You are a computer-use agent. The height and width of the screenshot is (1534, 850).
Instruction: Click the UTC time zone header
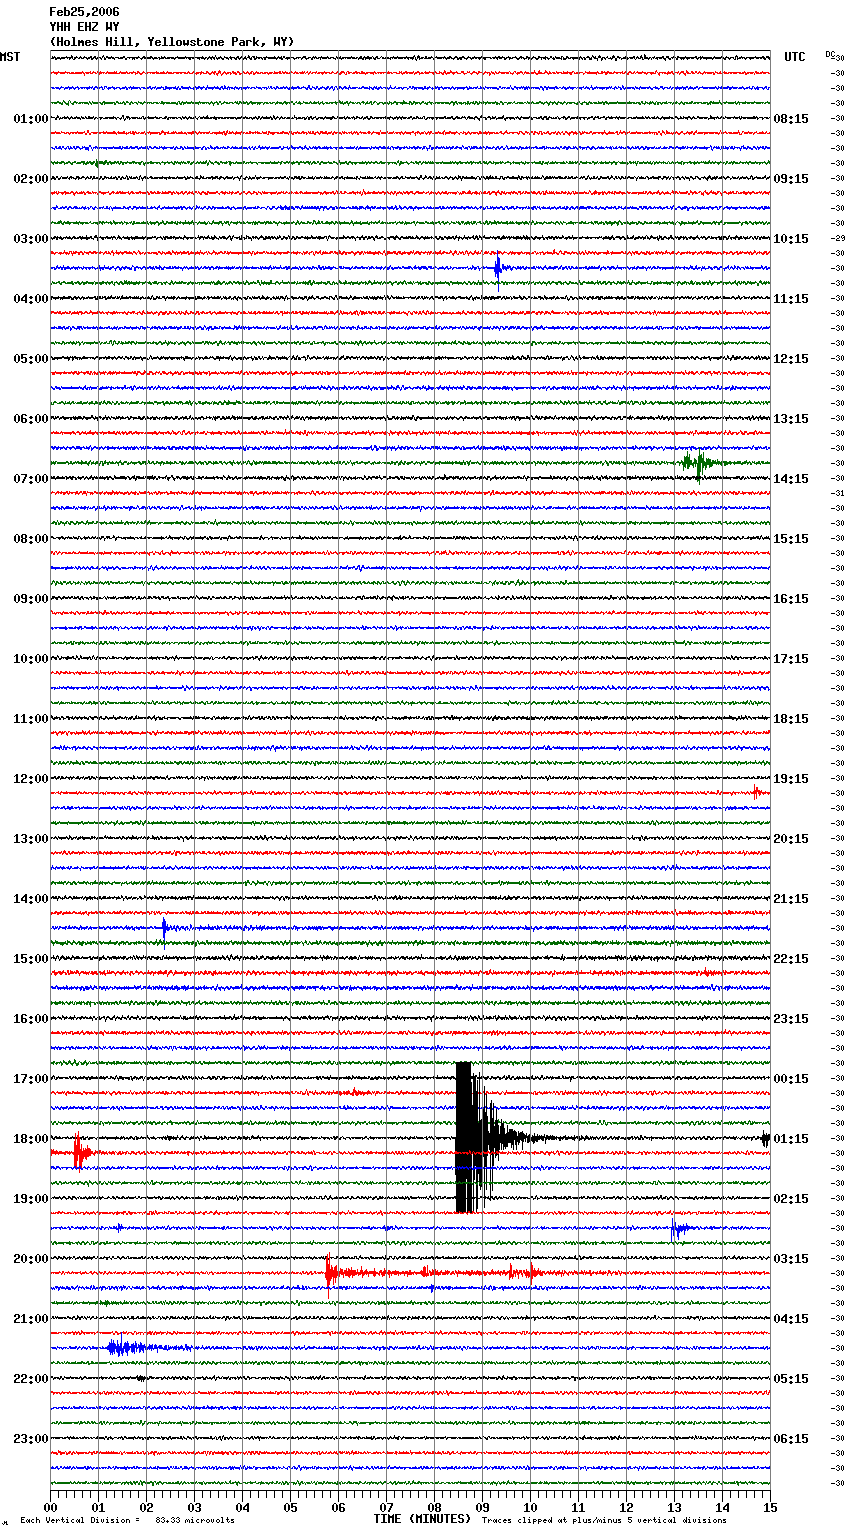coord(794,57)
